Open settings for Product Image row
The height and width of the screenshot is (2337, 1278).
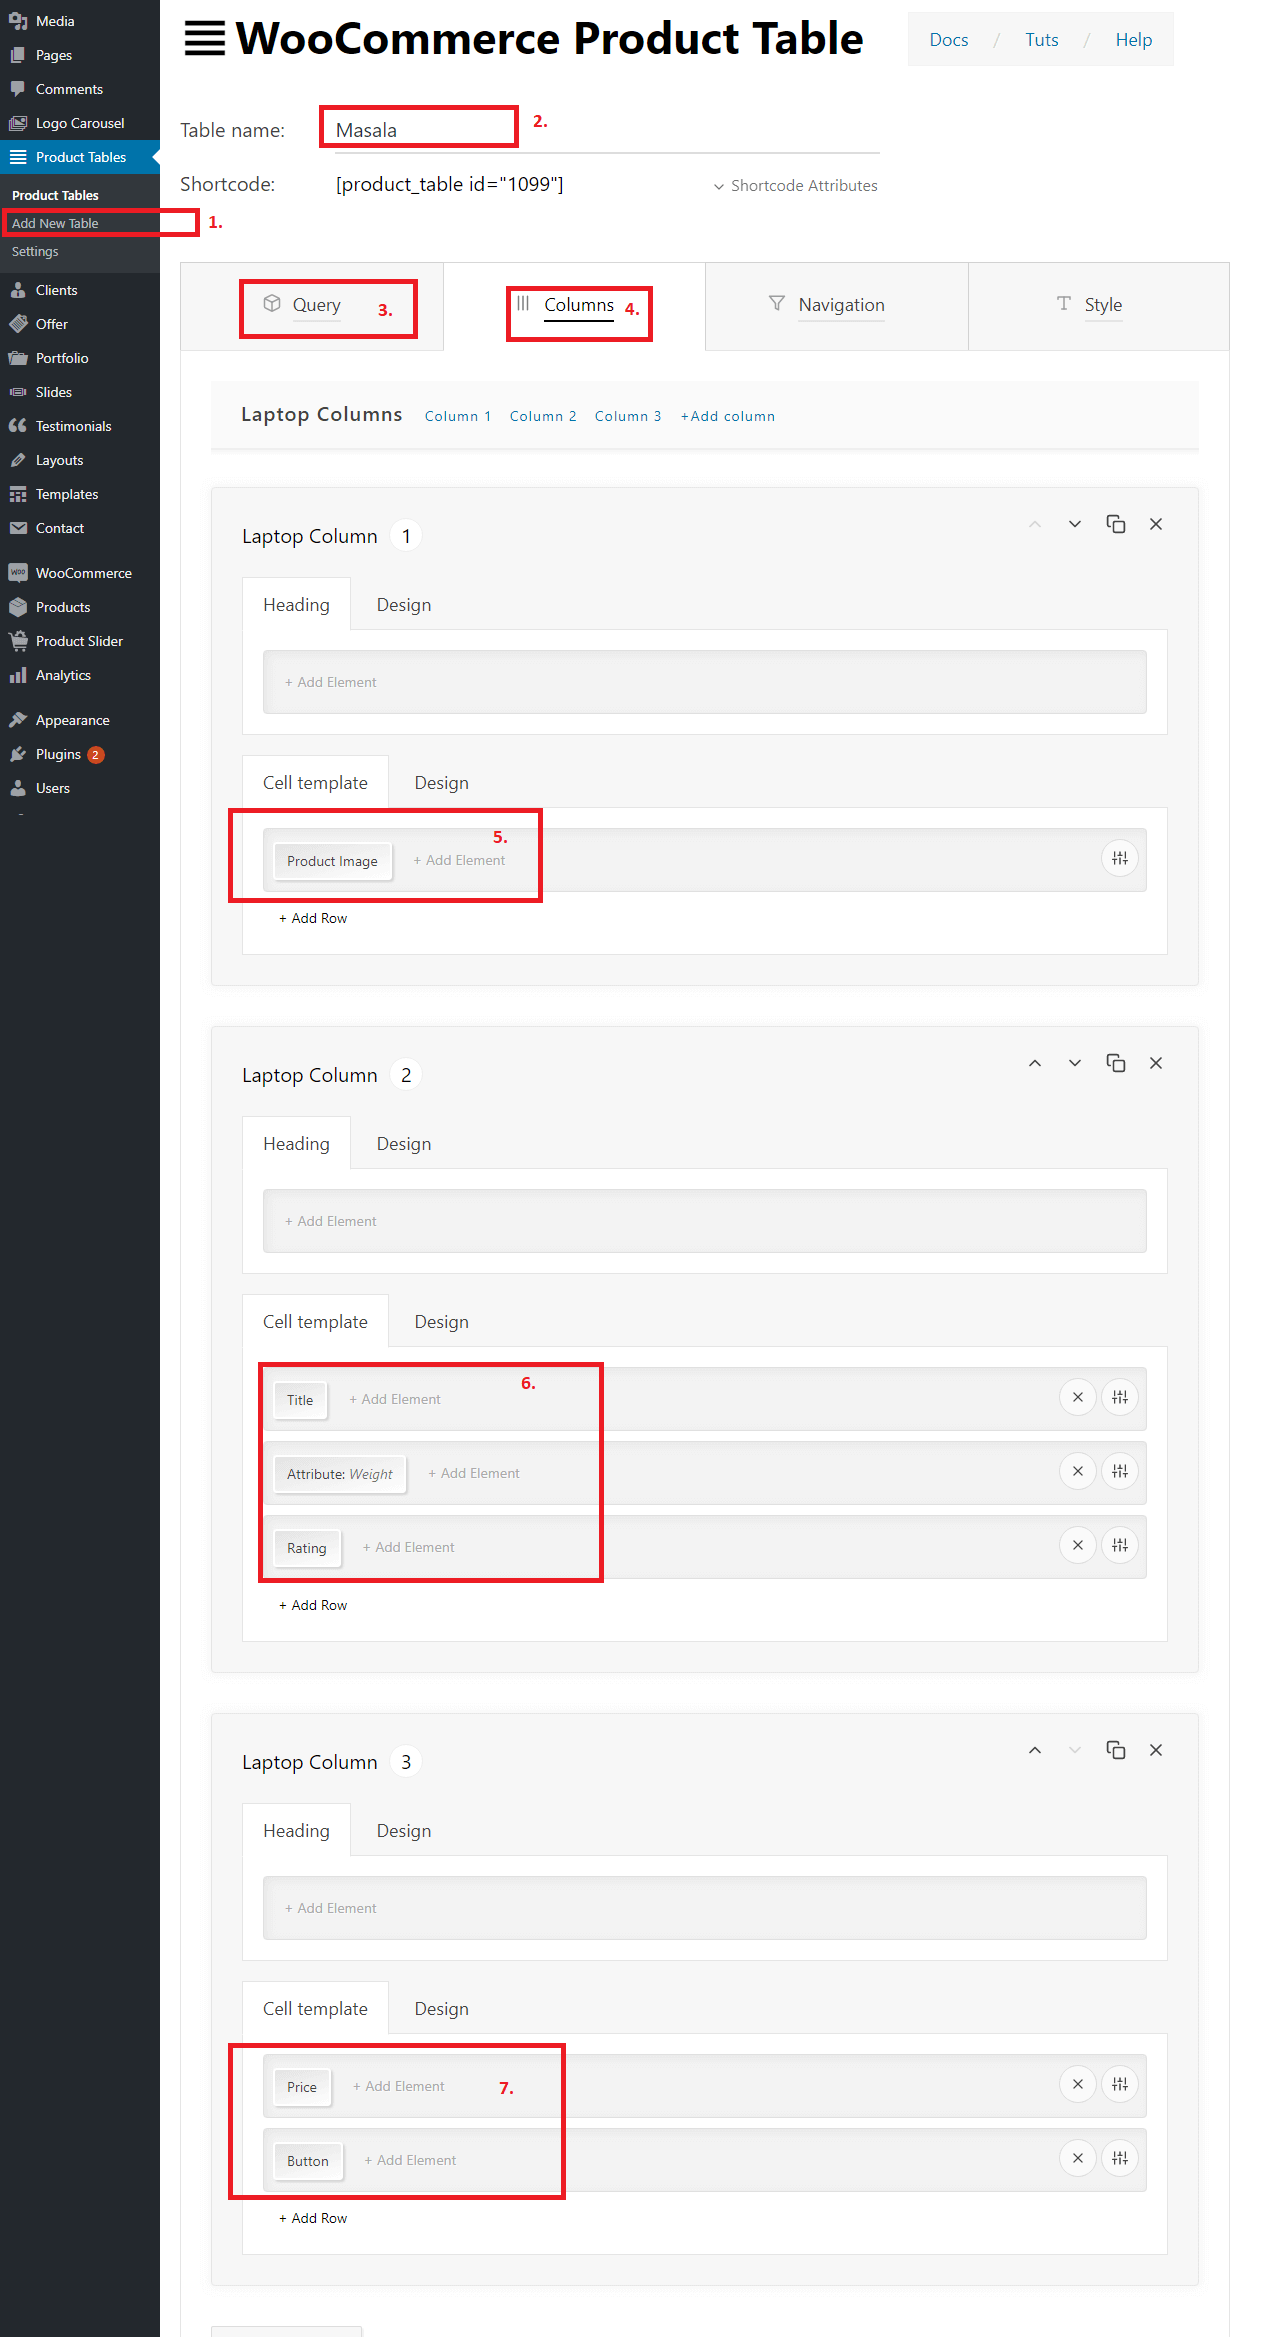pyautogui.click(x=1120, y=858)
